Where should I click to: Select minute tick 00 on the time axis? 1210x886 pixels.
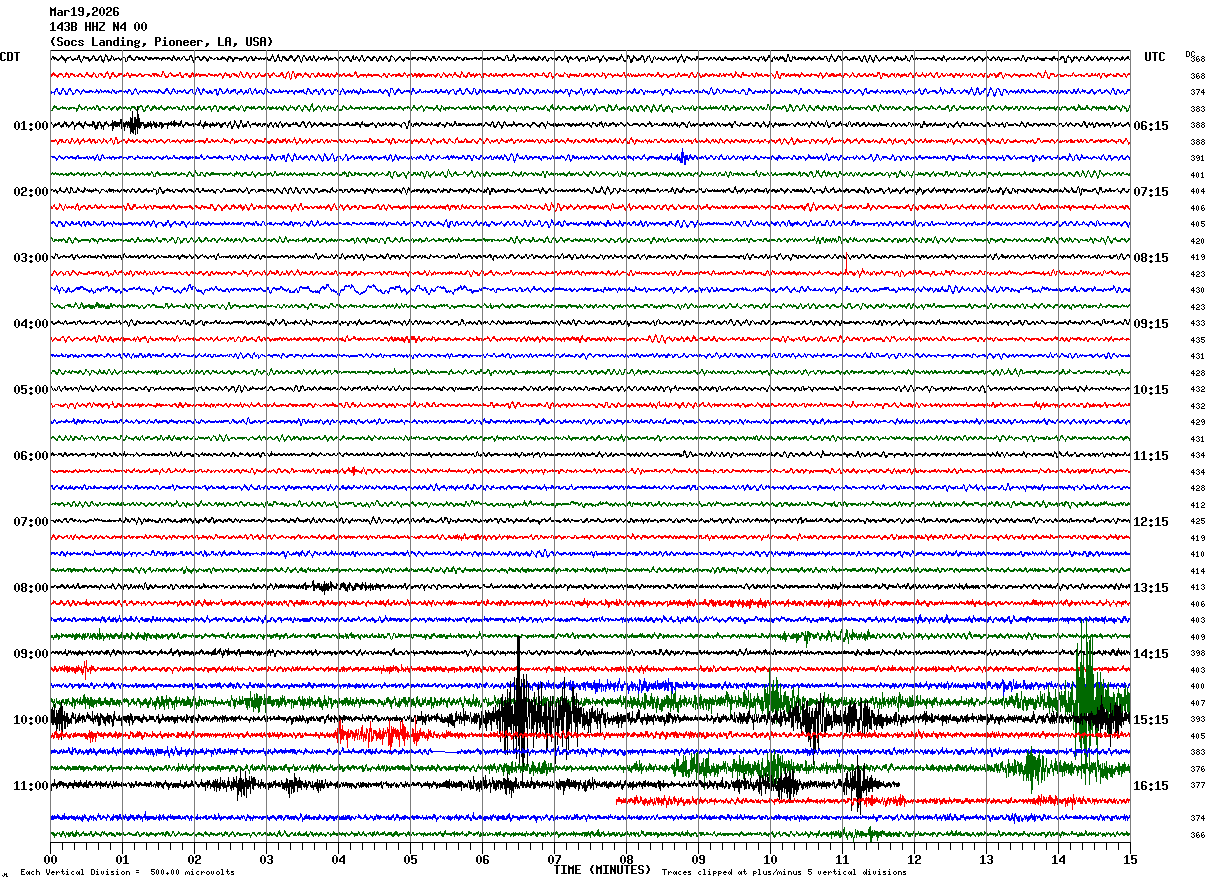click(50, 859)
